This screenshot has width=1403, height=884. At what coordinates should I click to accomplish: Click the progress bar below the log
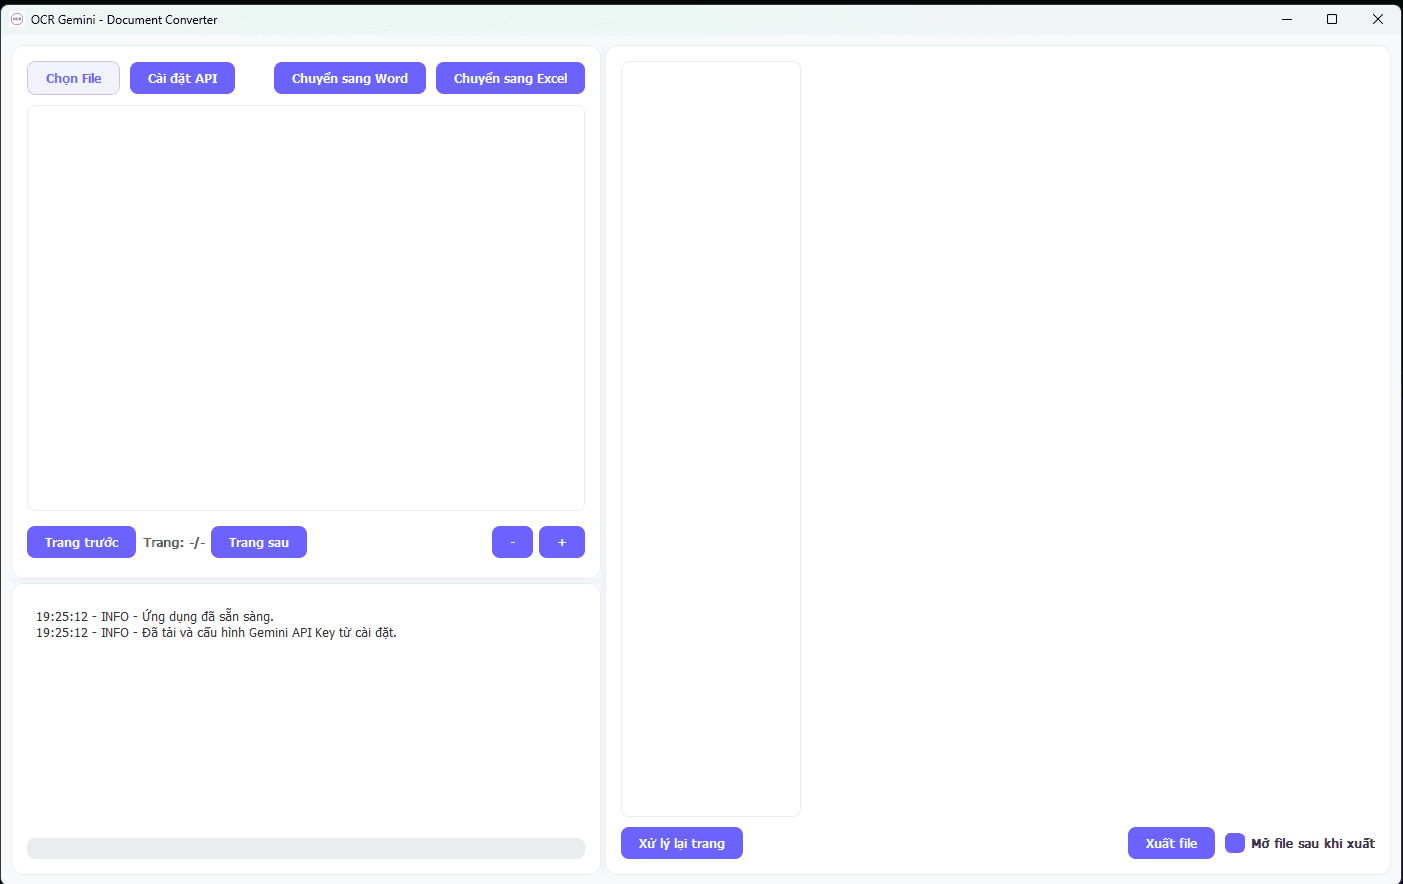pos(305,848)
